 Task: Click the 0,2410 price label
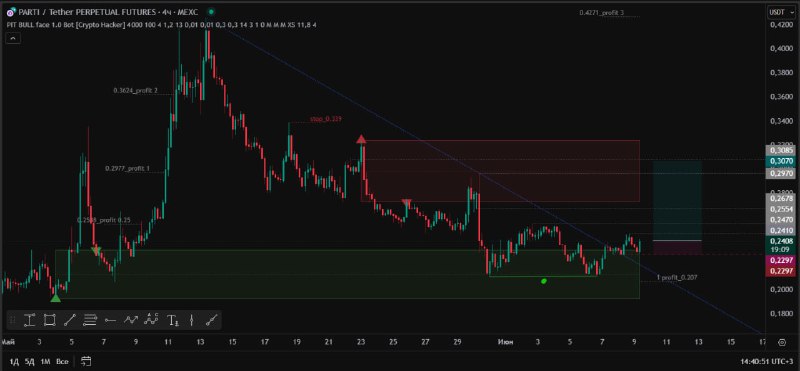point(781,231)
